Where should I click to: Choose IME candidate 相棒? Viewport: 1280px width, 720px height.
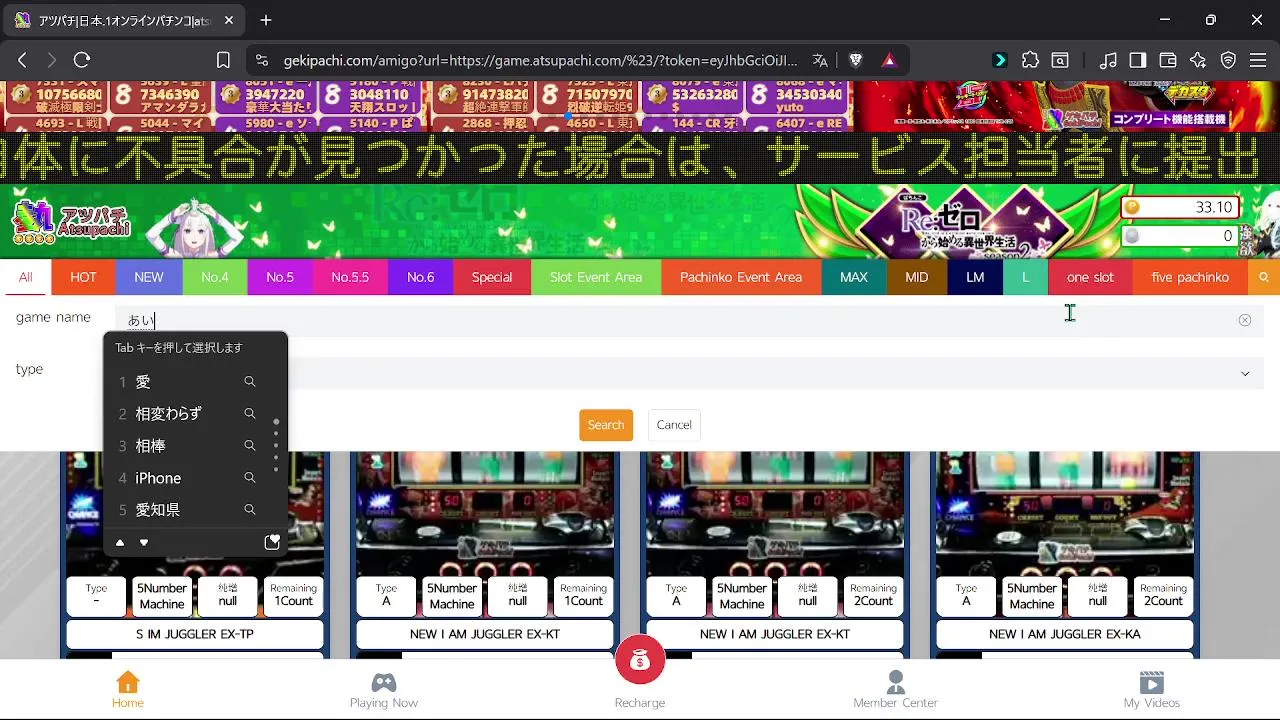click(151, 446)
